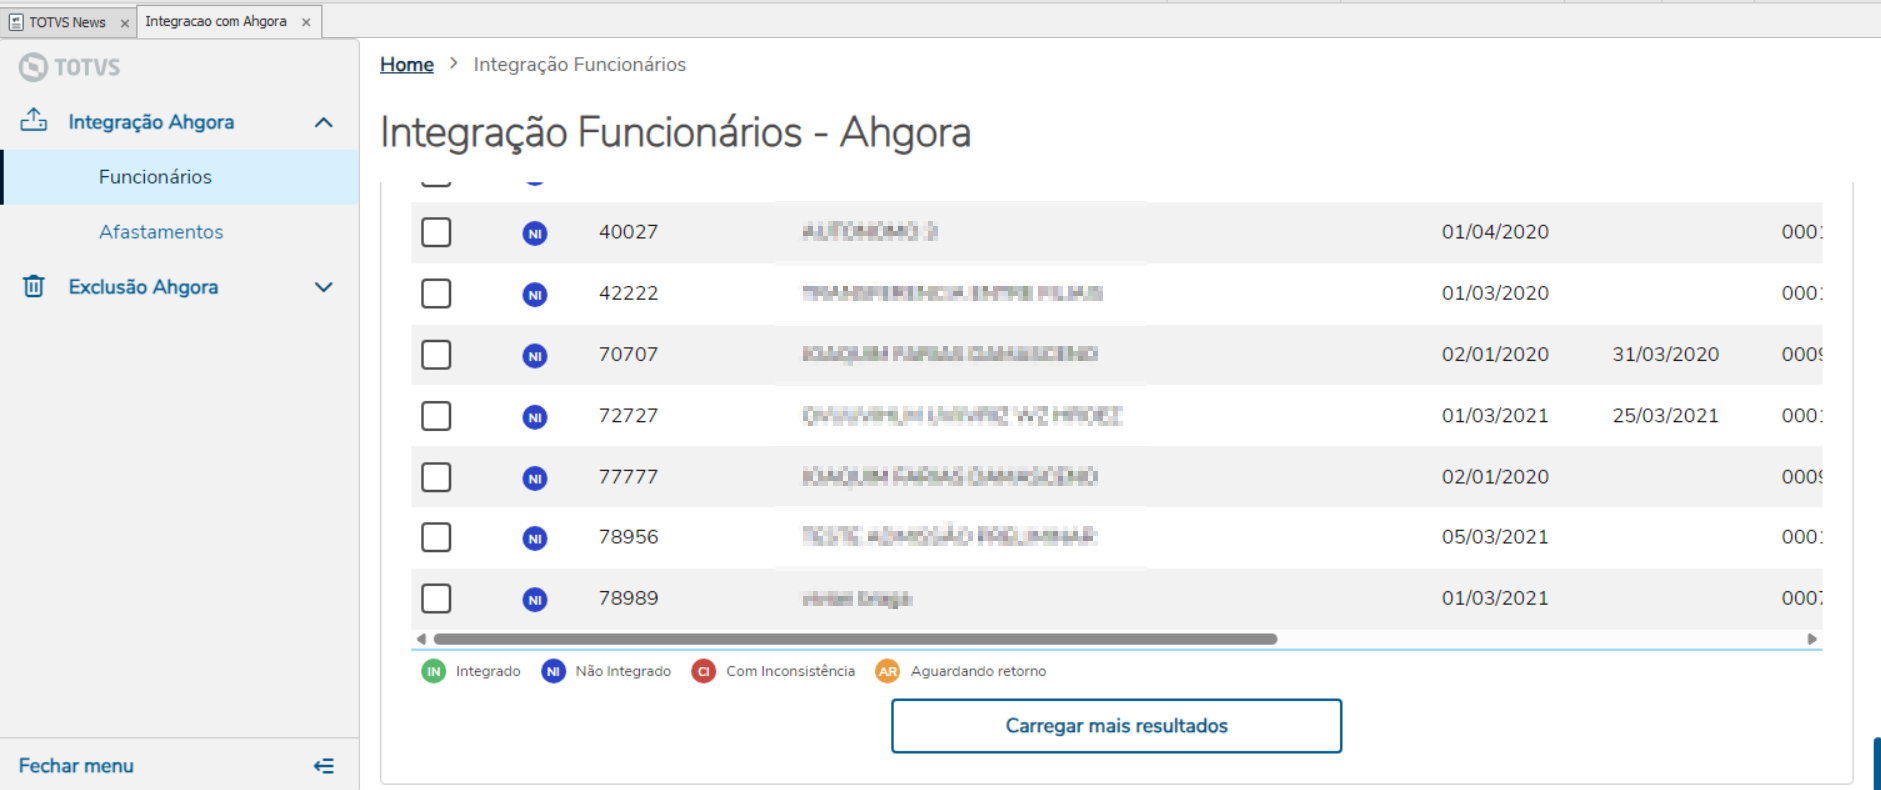Open the Afastamentos menu item
Viewport: 1881px width, 790px height.
tap(180, 232)
